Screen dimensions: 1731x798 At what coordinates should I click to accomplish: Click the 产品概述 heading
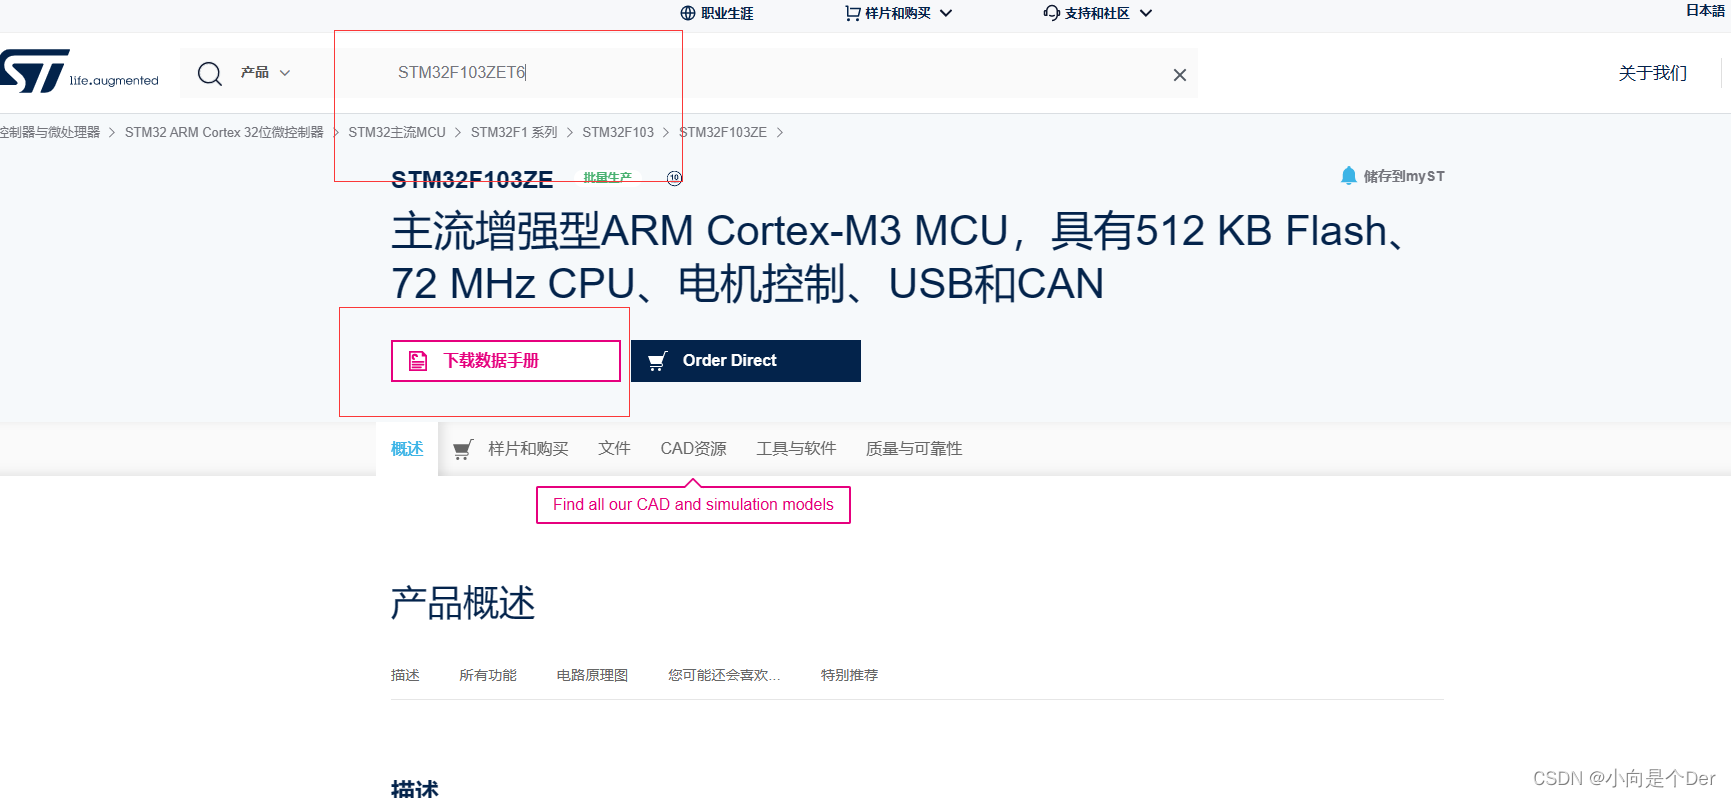(463, 603)
